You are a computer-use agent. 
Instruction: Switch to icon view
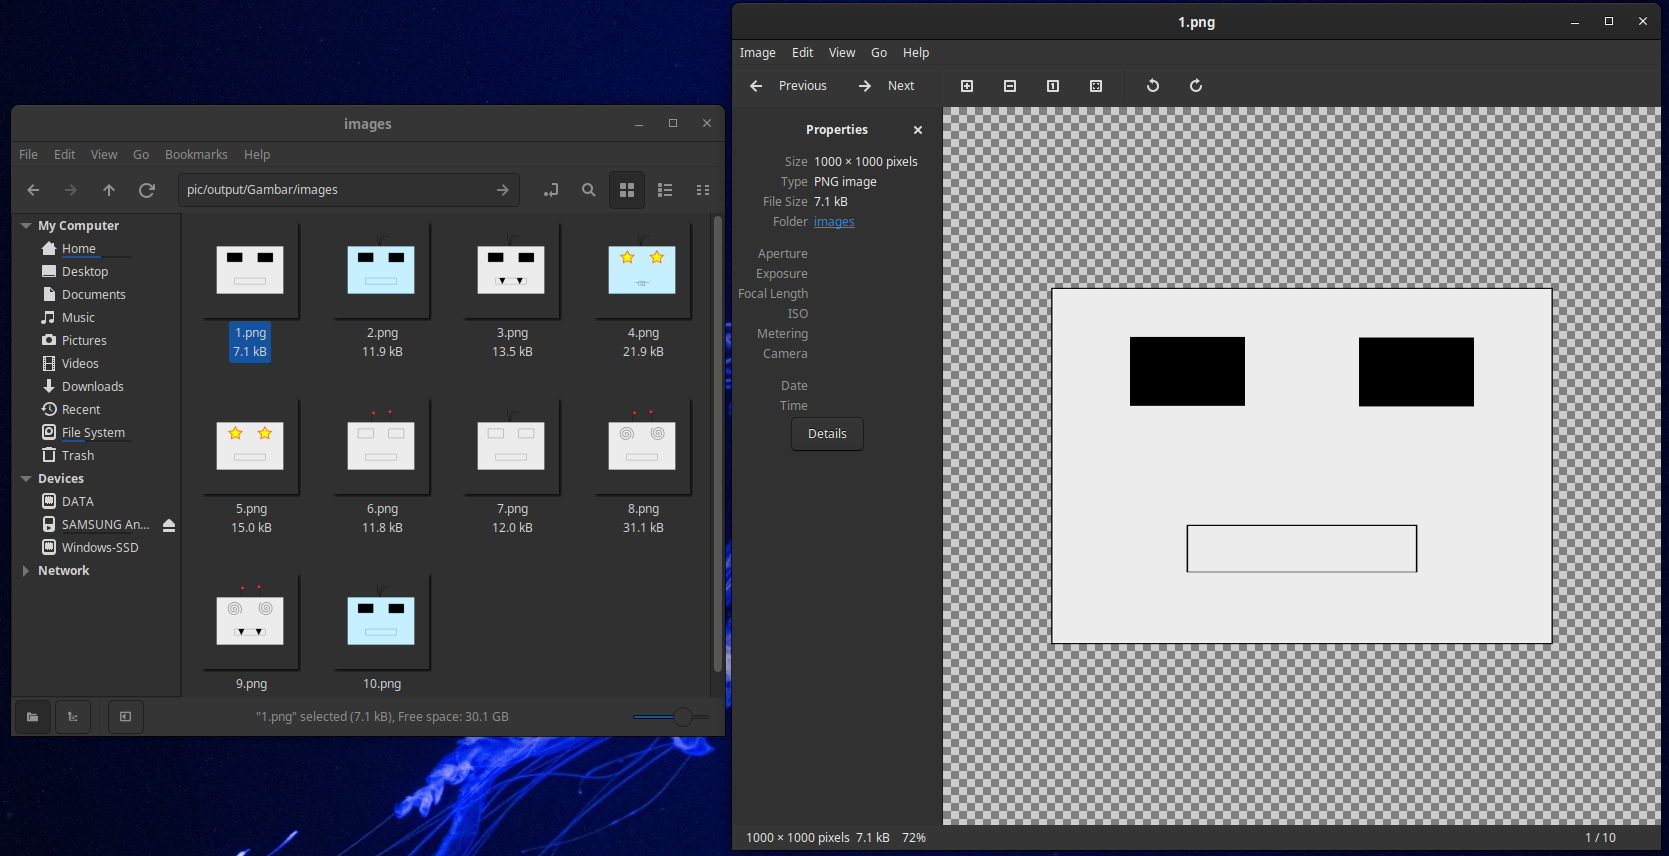(x=627, y=190)
